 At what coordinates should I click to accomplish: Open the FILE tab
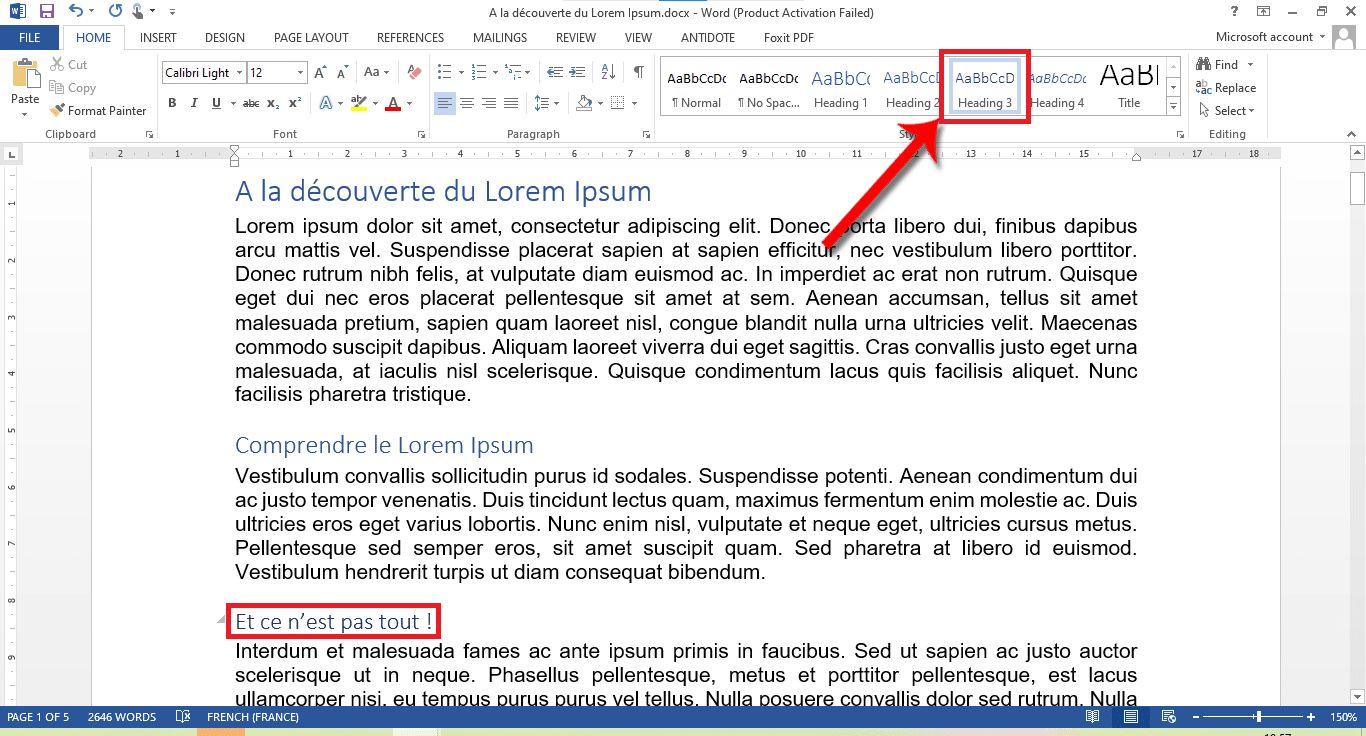(30, 38)
